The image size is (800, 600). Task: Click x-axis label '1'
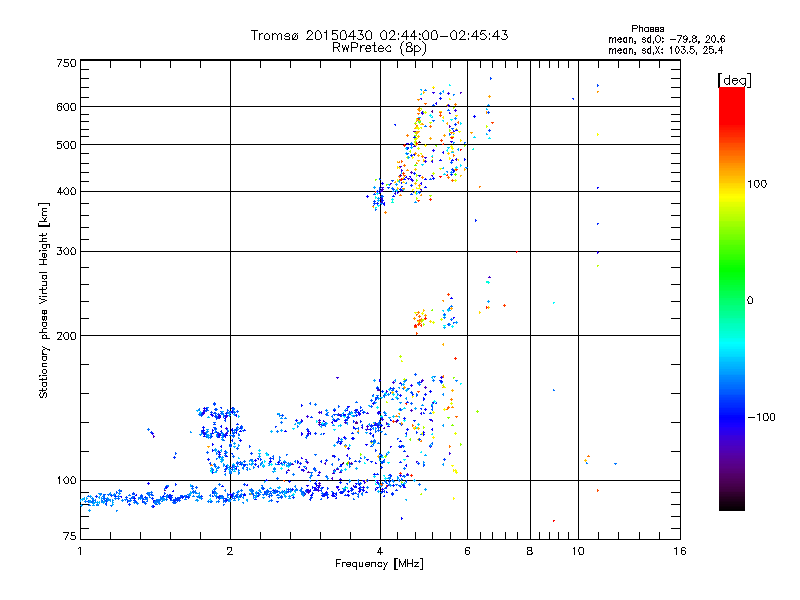click(80, 551)
